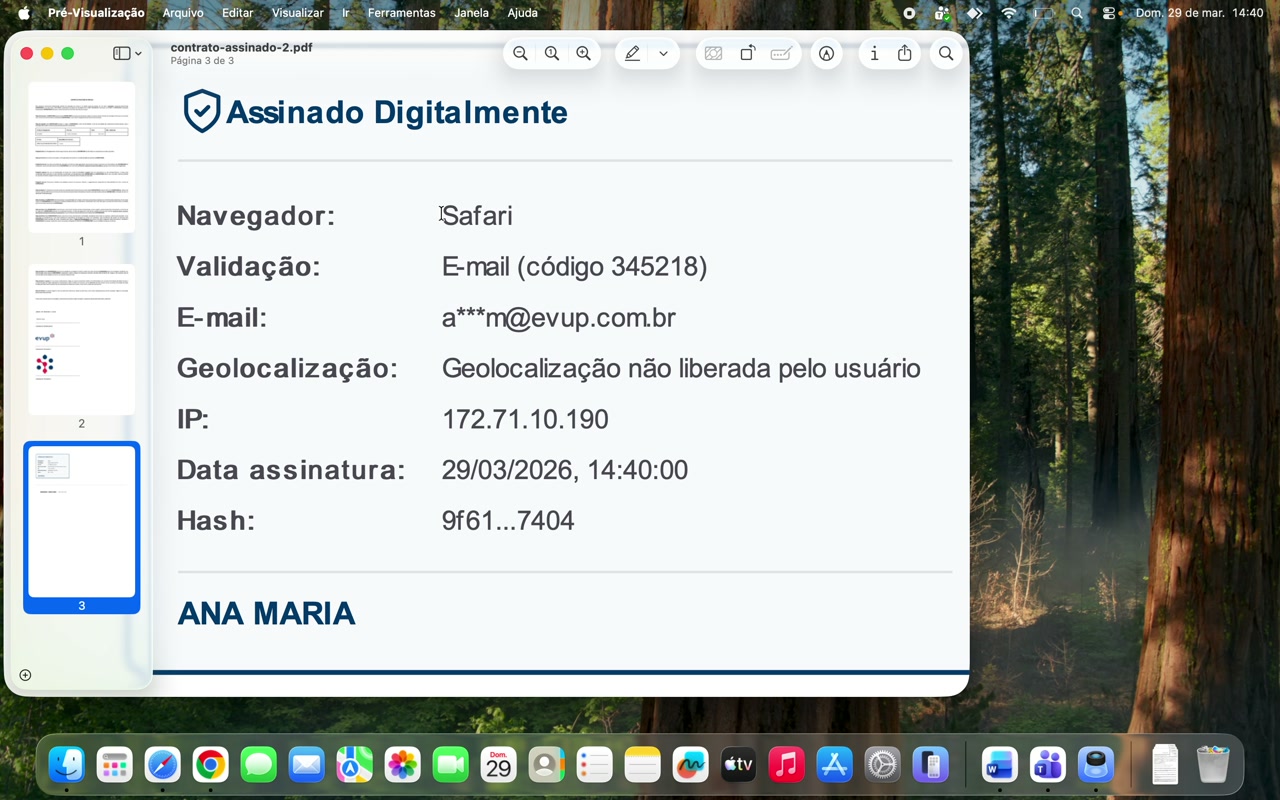Rotate the page left

(747, 54)
